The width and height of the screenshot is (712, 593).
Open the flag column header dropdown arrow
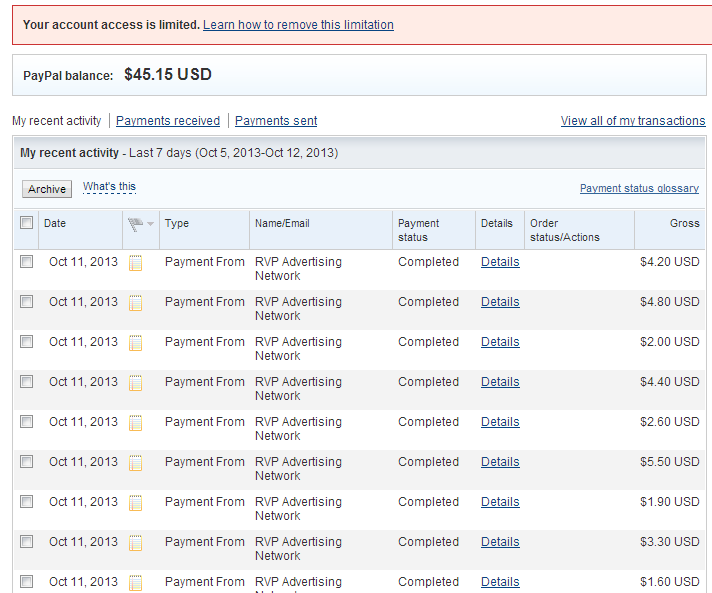(x=151, y=224)
